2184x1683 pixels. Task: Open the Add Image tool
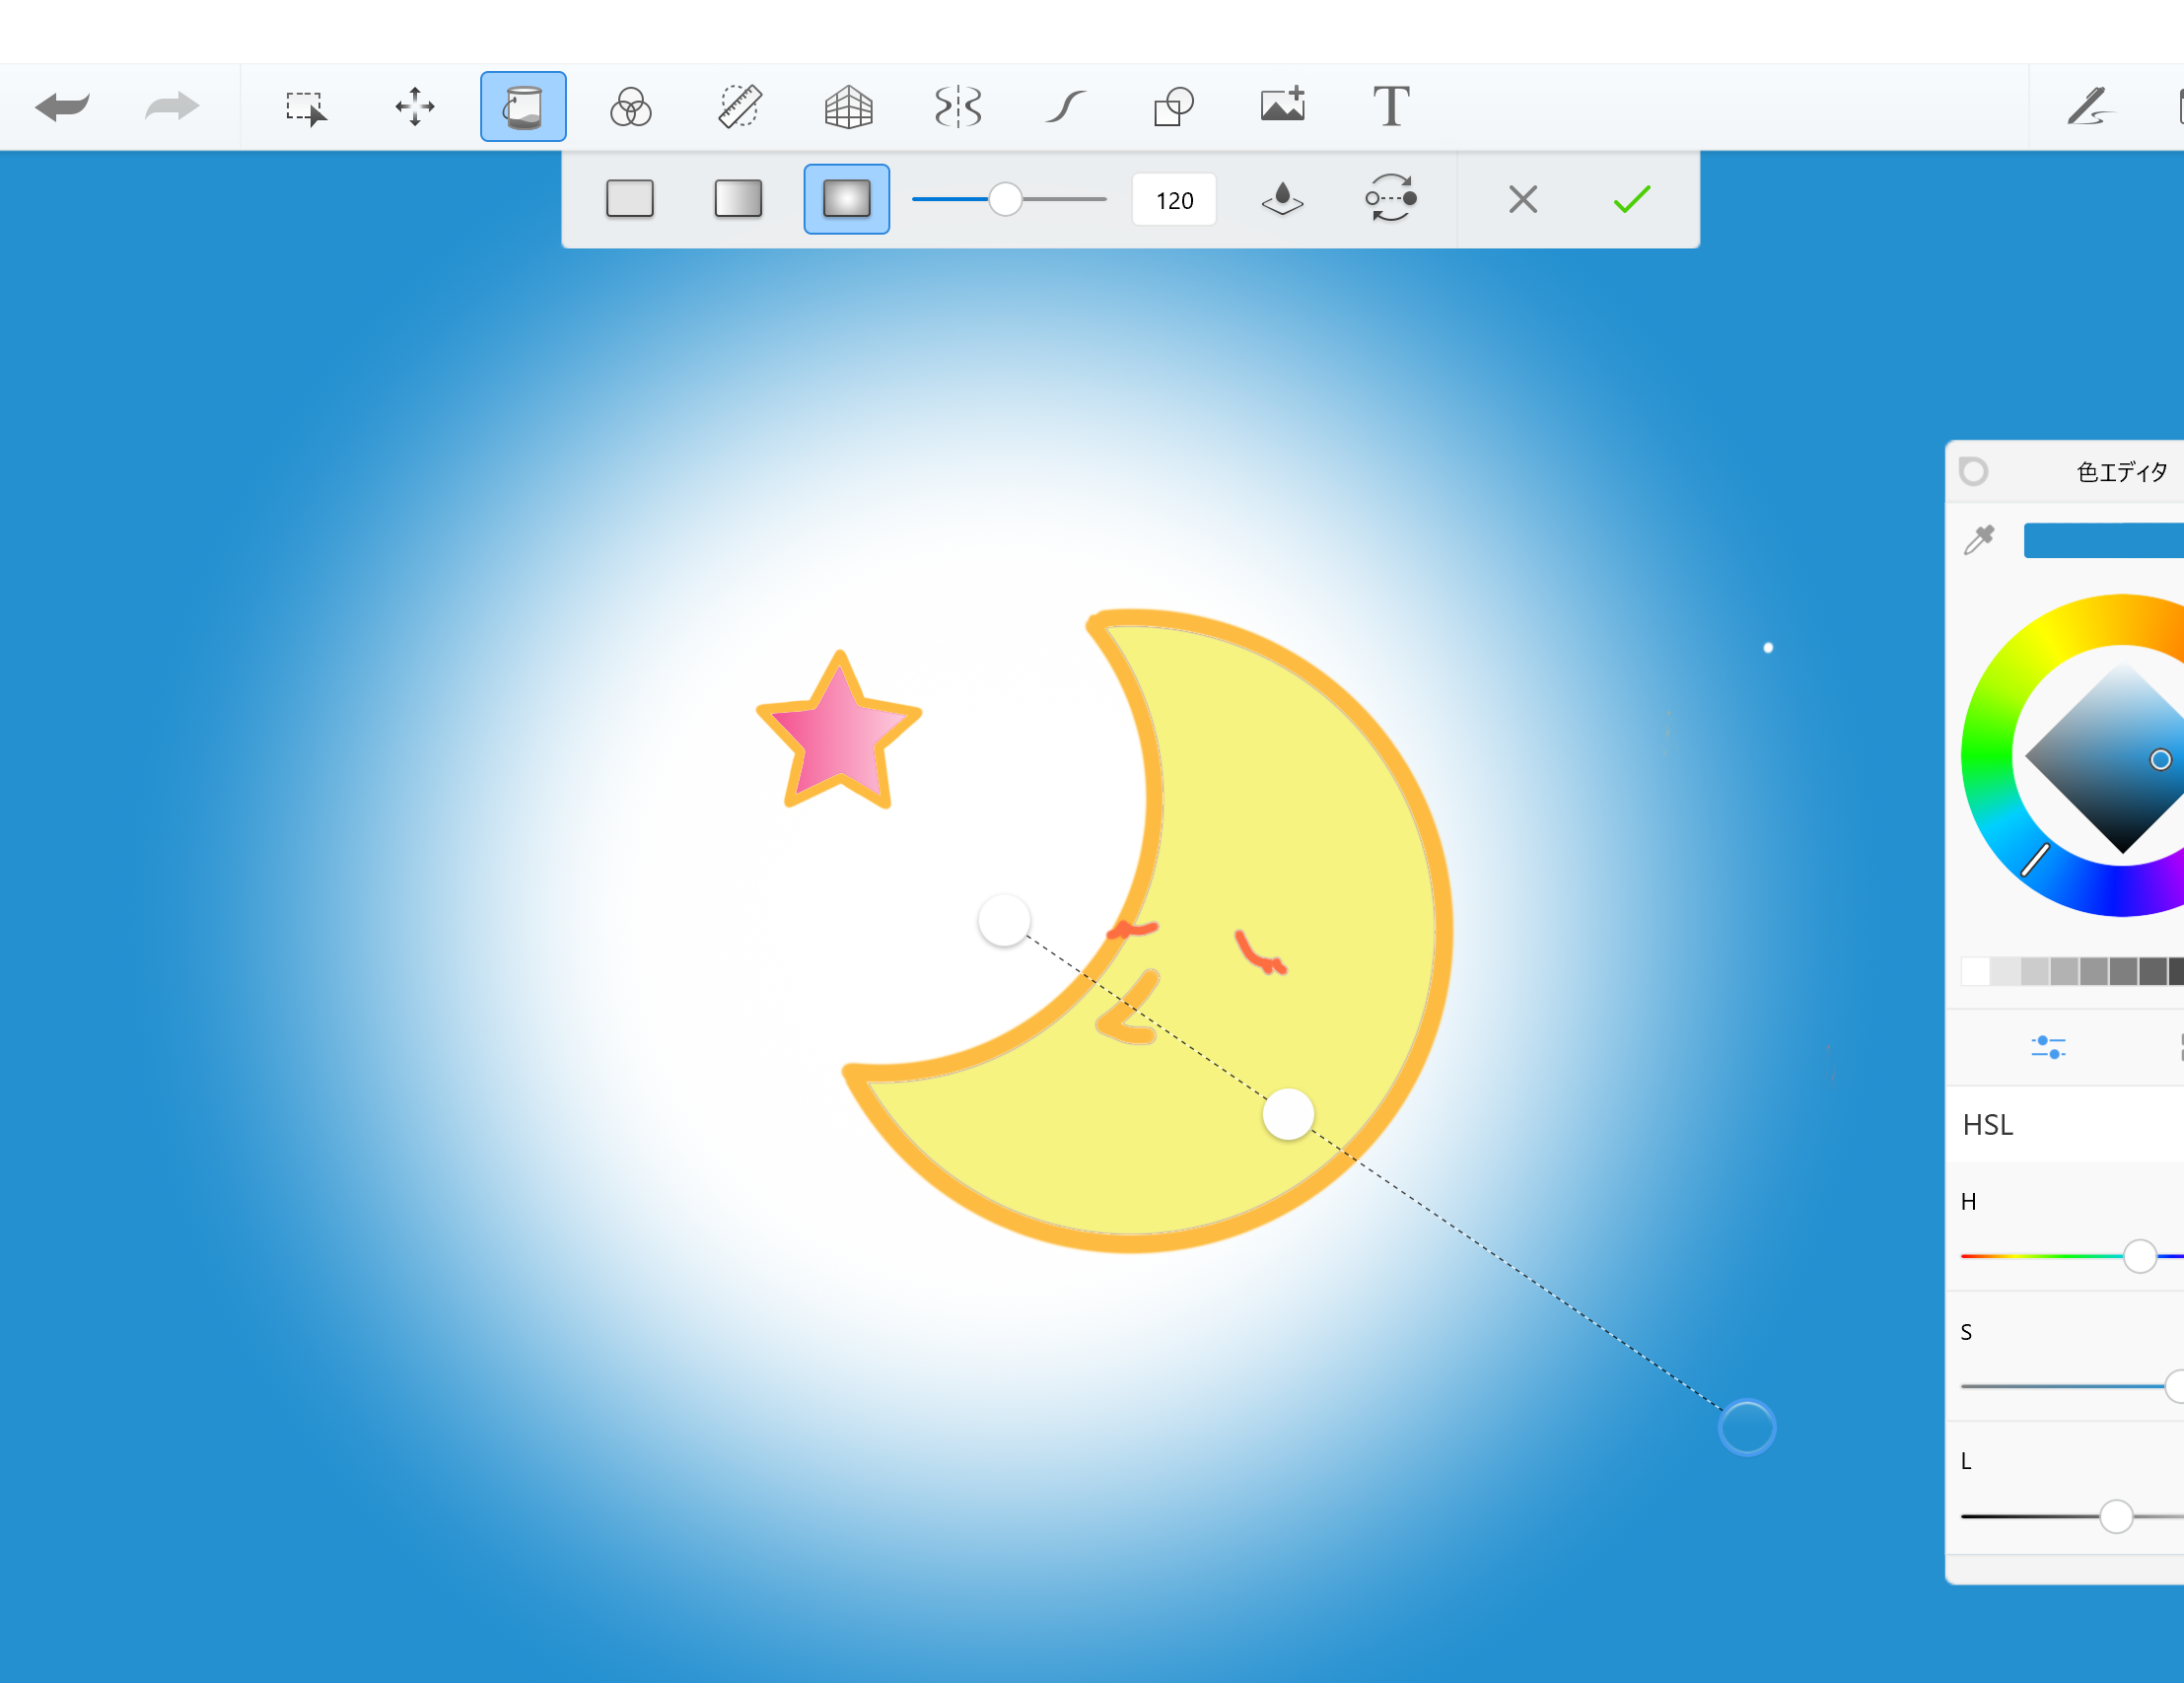tap(1283, 105)
